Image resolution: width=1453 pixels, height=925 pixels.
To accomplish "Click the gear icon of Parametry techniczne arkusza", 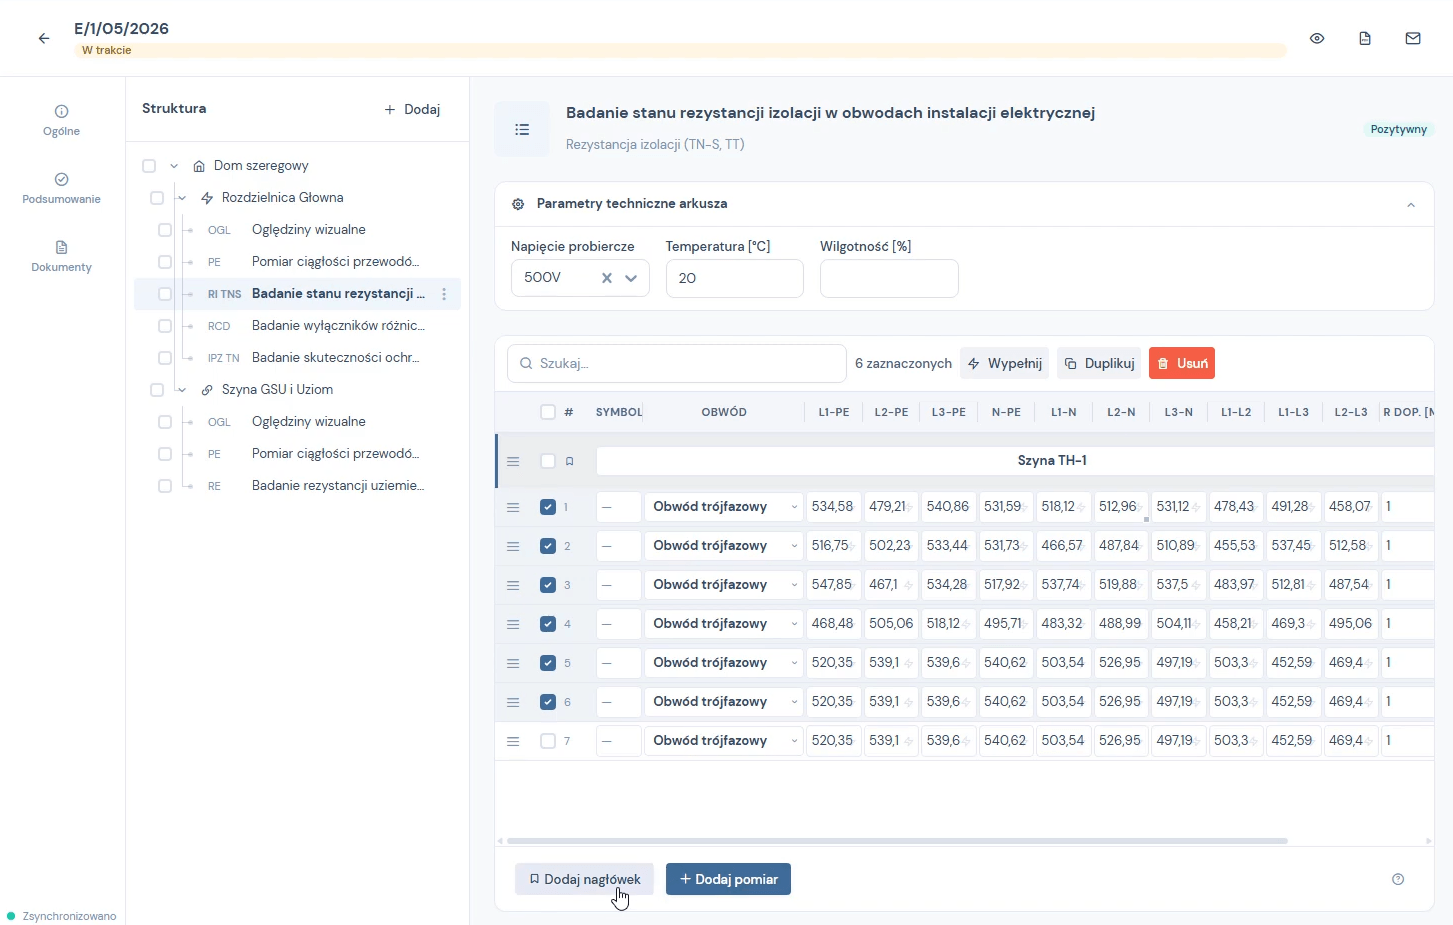I will click(x=518, y=204).
